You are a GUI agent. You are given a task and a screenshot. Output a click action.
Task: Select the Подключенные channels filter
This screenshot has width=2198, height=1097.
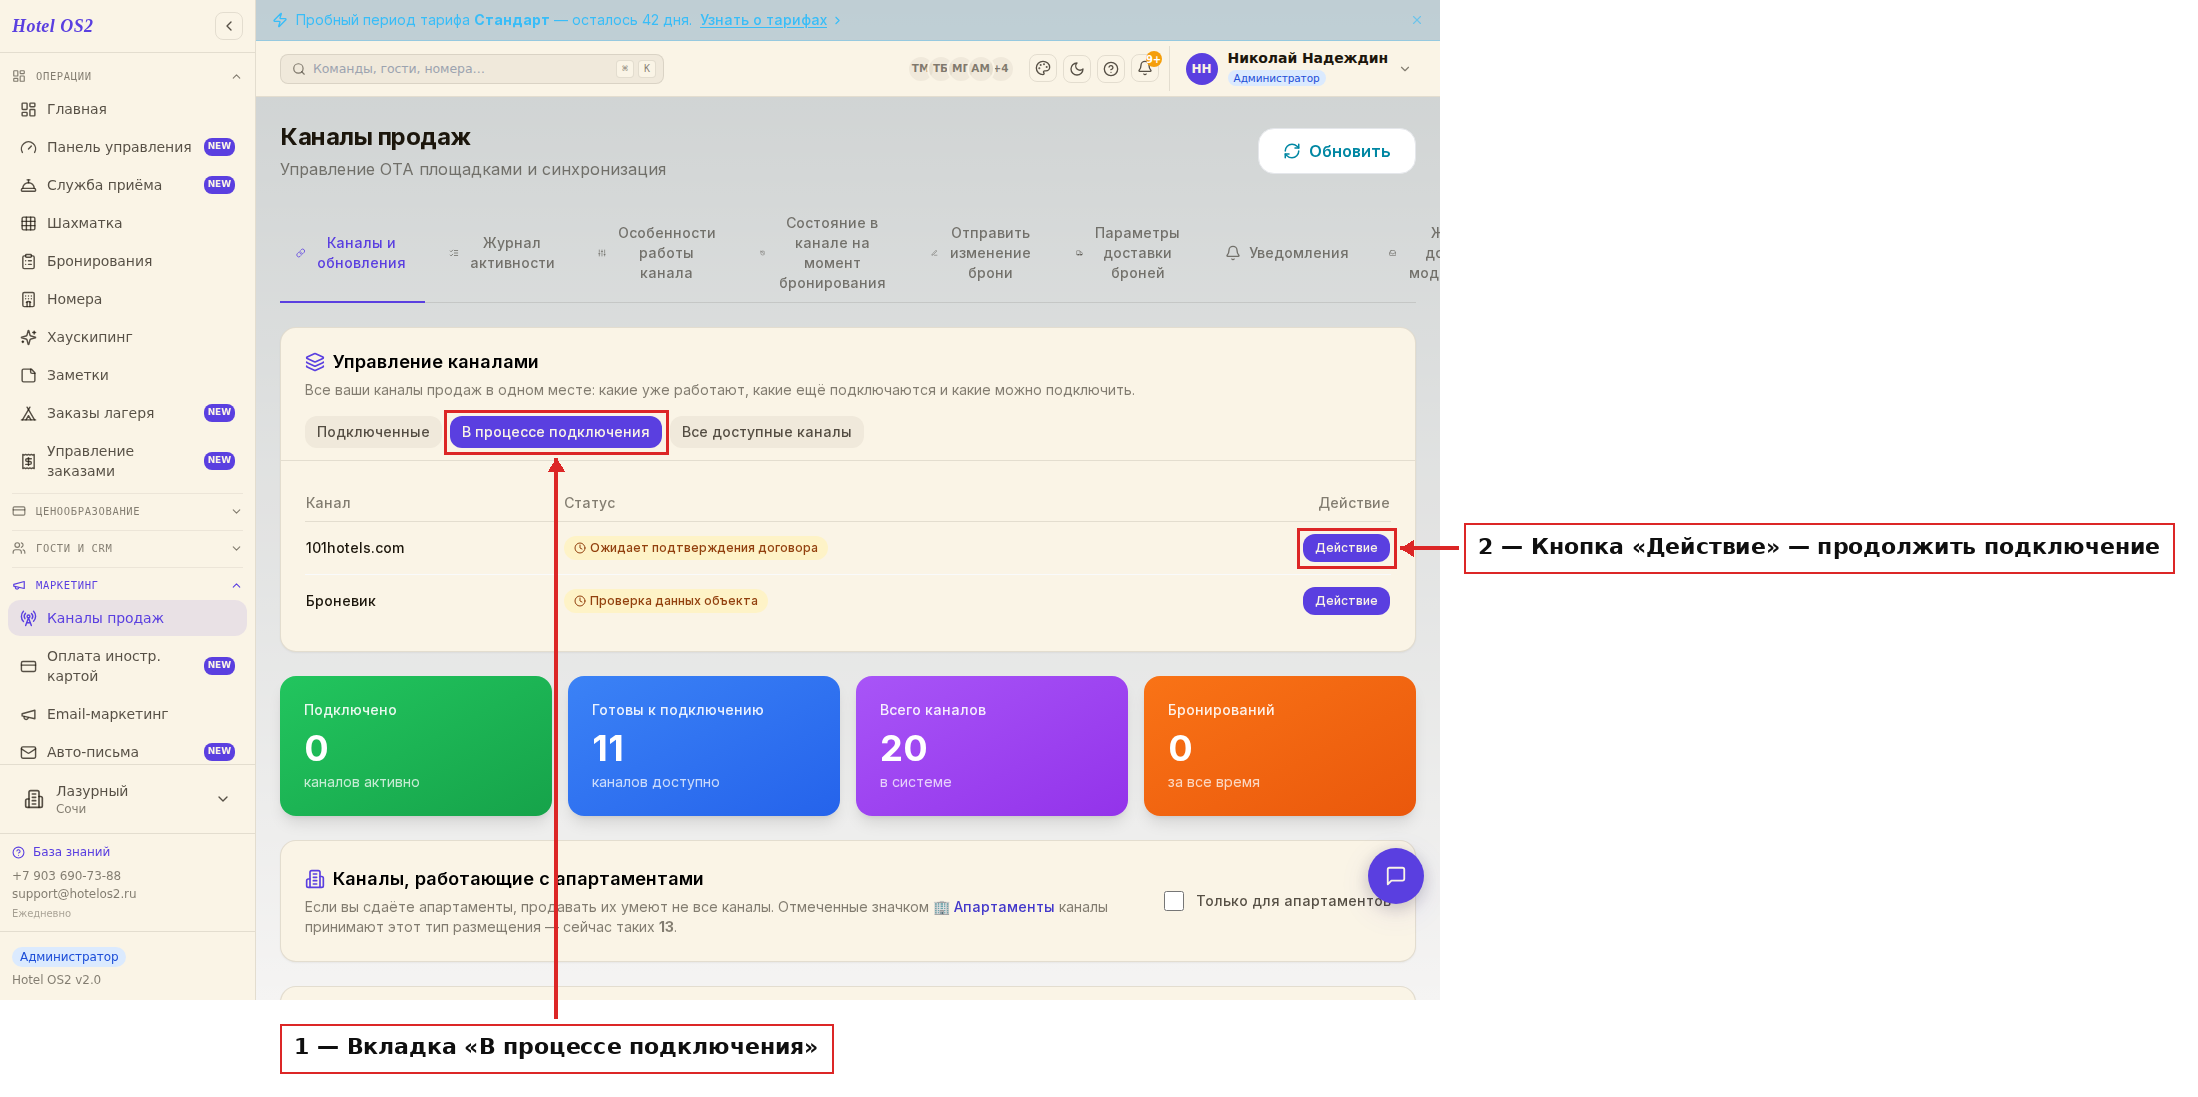click(x=373, y=432)
